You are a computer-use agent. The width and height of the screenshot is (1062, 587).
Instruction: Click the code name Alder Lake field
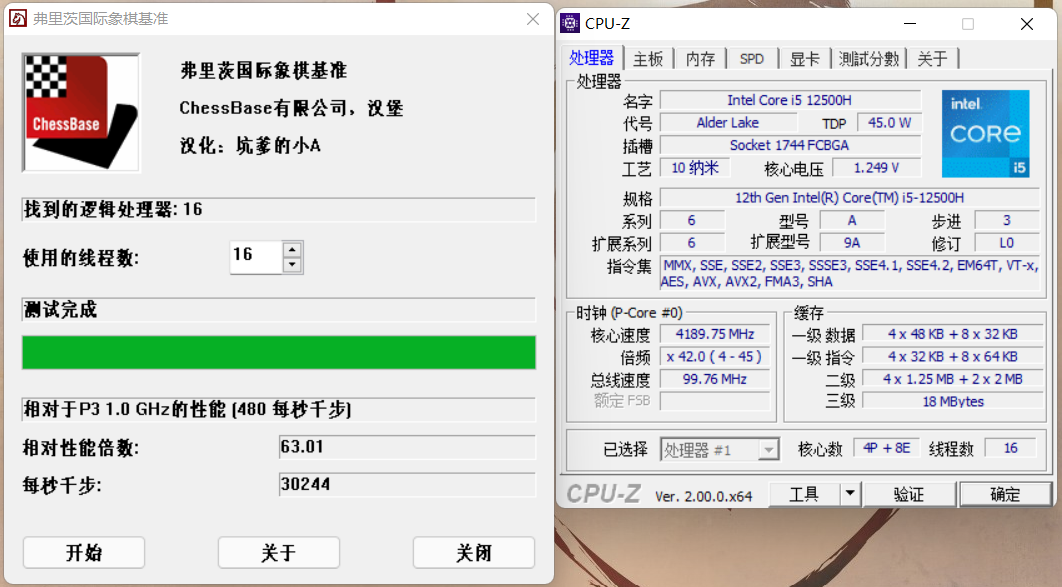point(727,123)
